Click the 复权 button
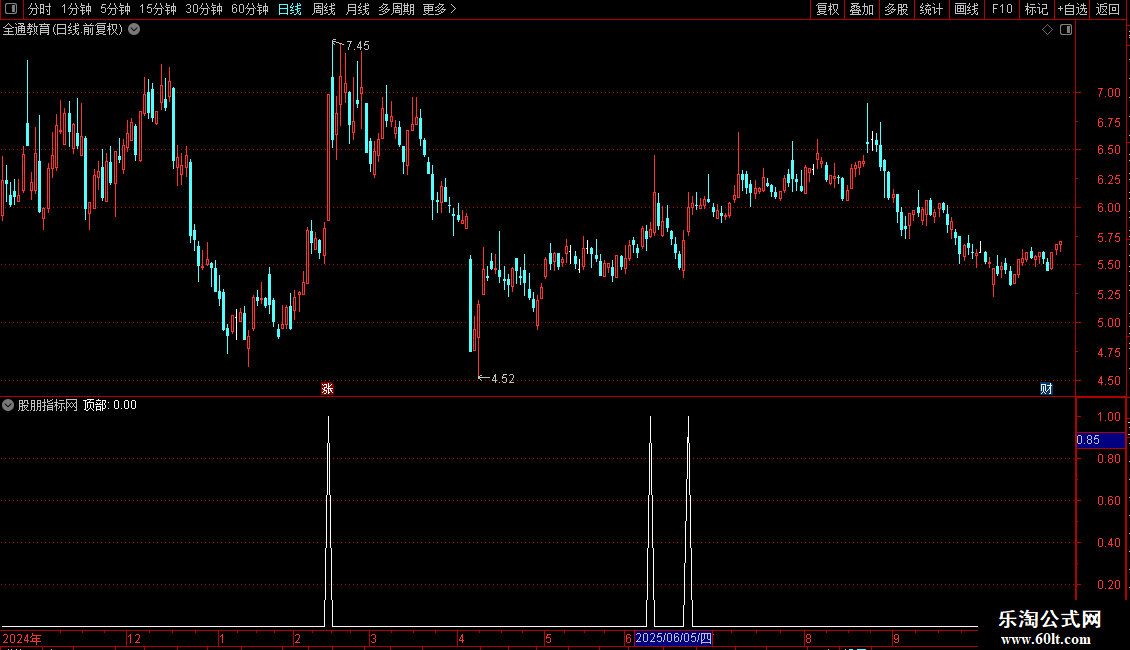The height and width of the screenshot is (650, 1130). pos(827,9)
